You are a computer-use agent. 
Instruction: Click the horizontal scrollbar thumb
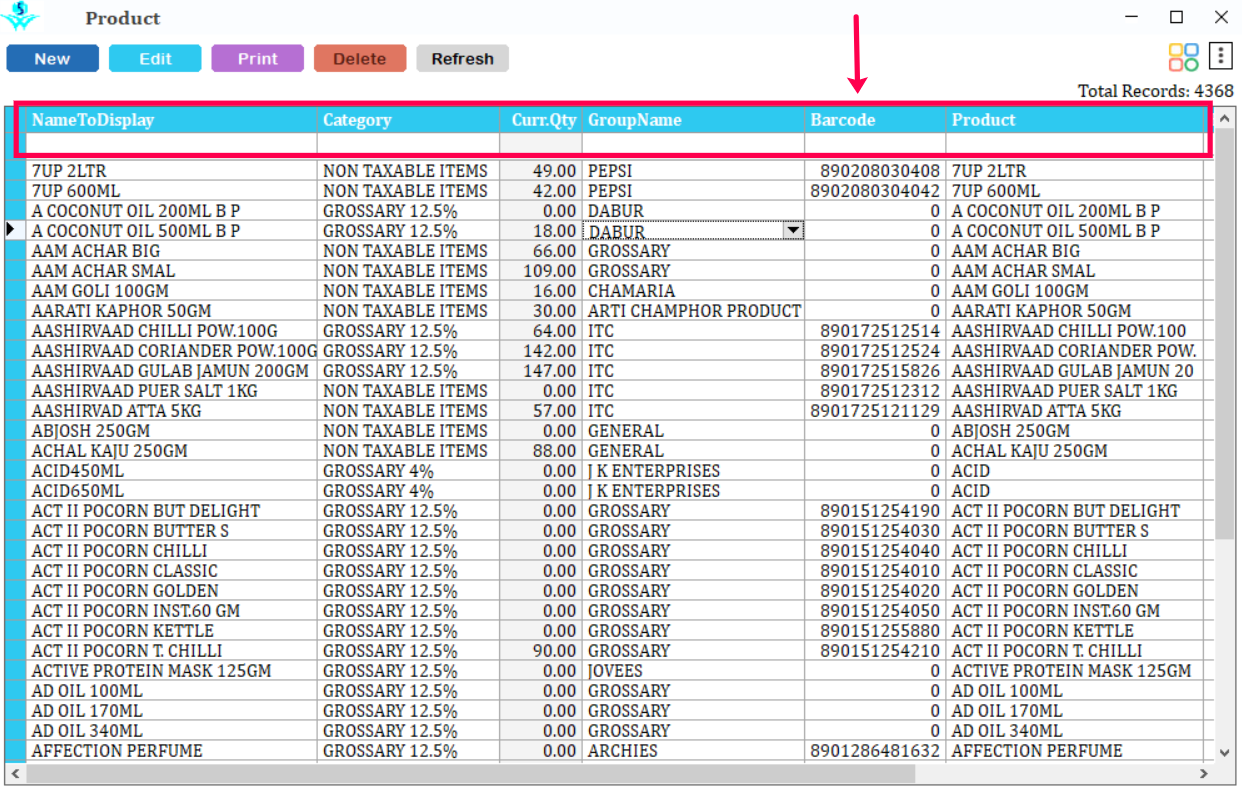(471, 773)
